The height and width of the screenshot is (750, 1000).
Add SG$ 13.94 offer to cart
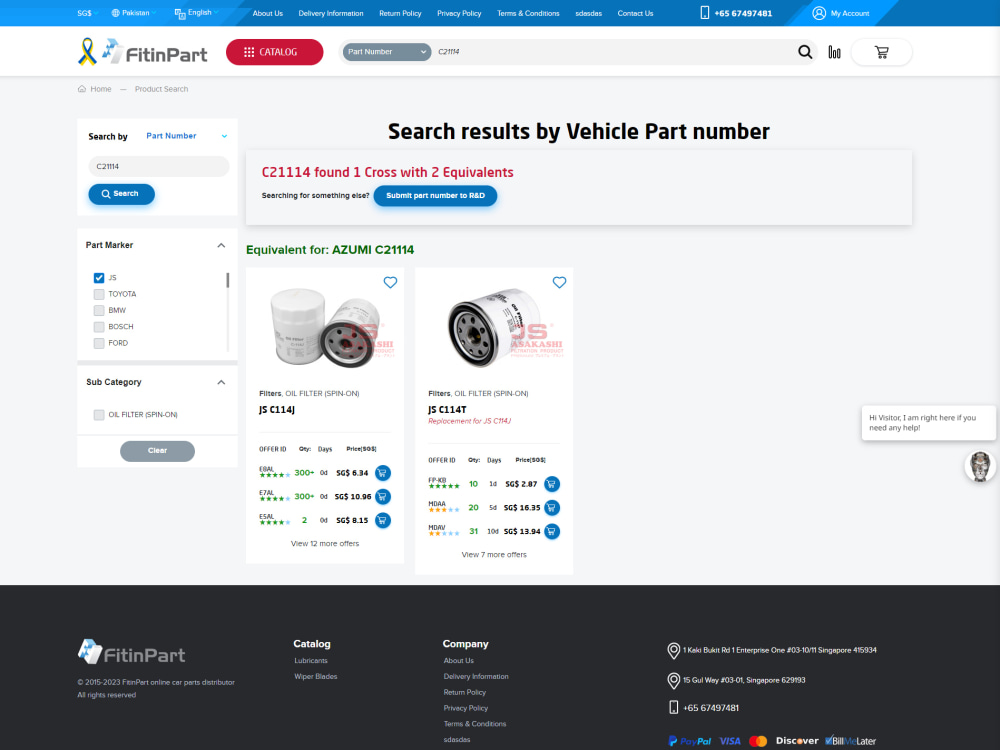point(552,531)
